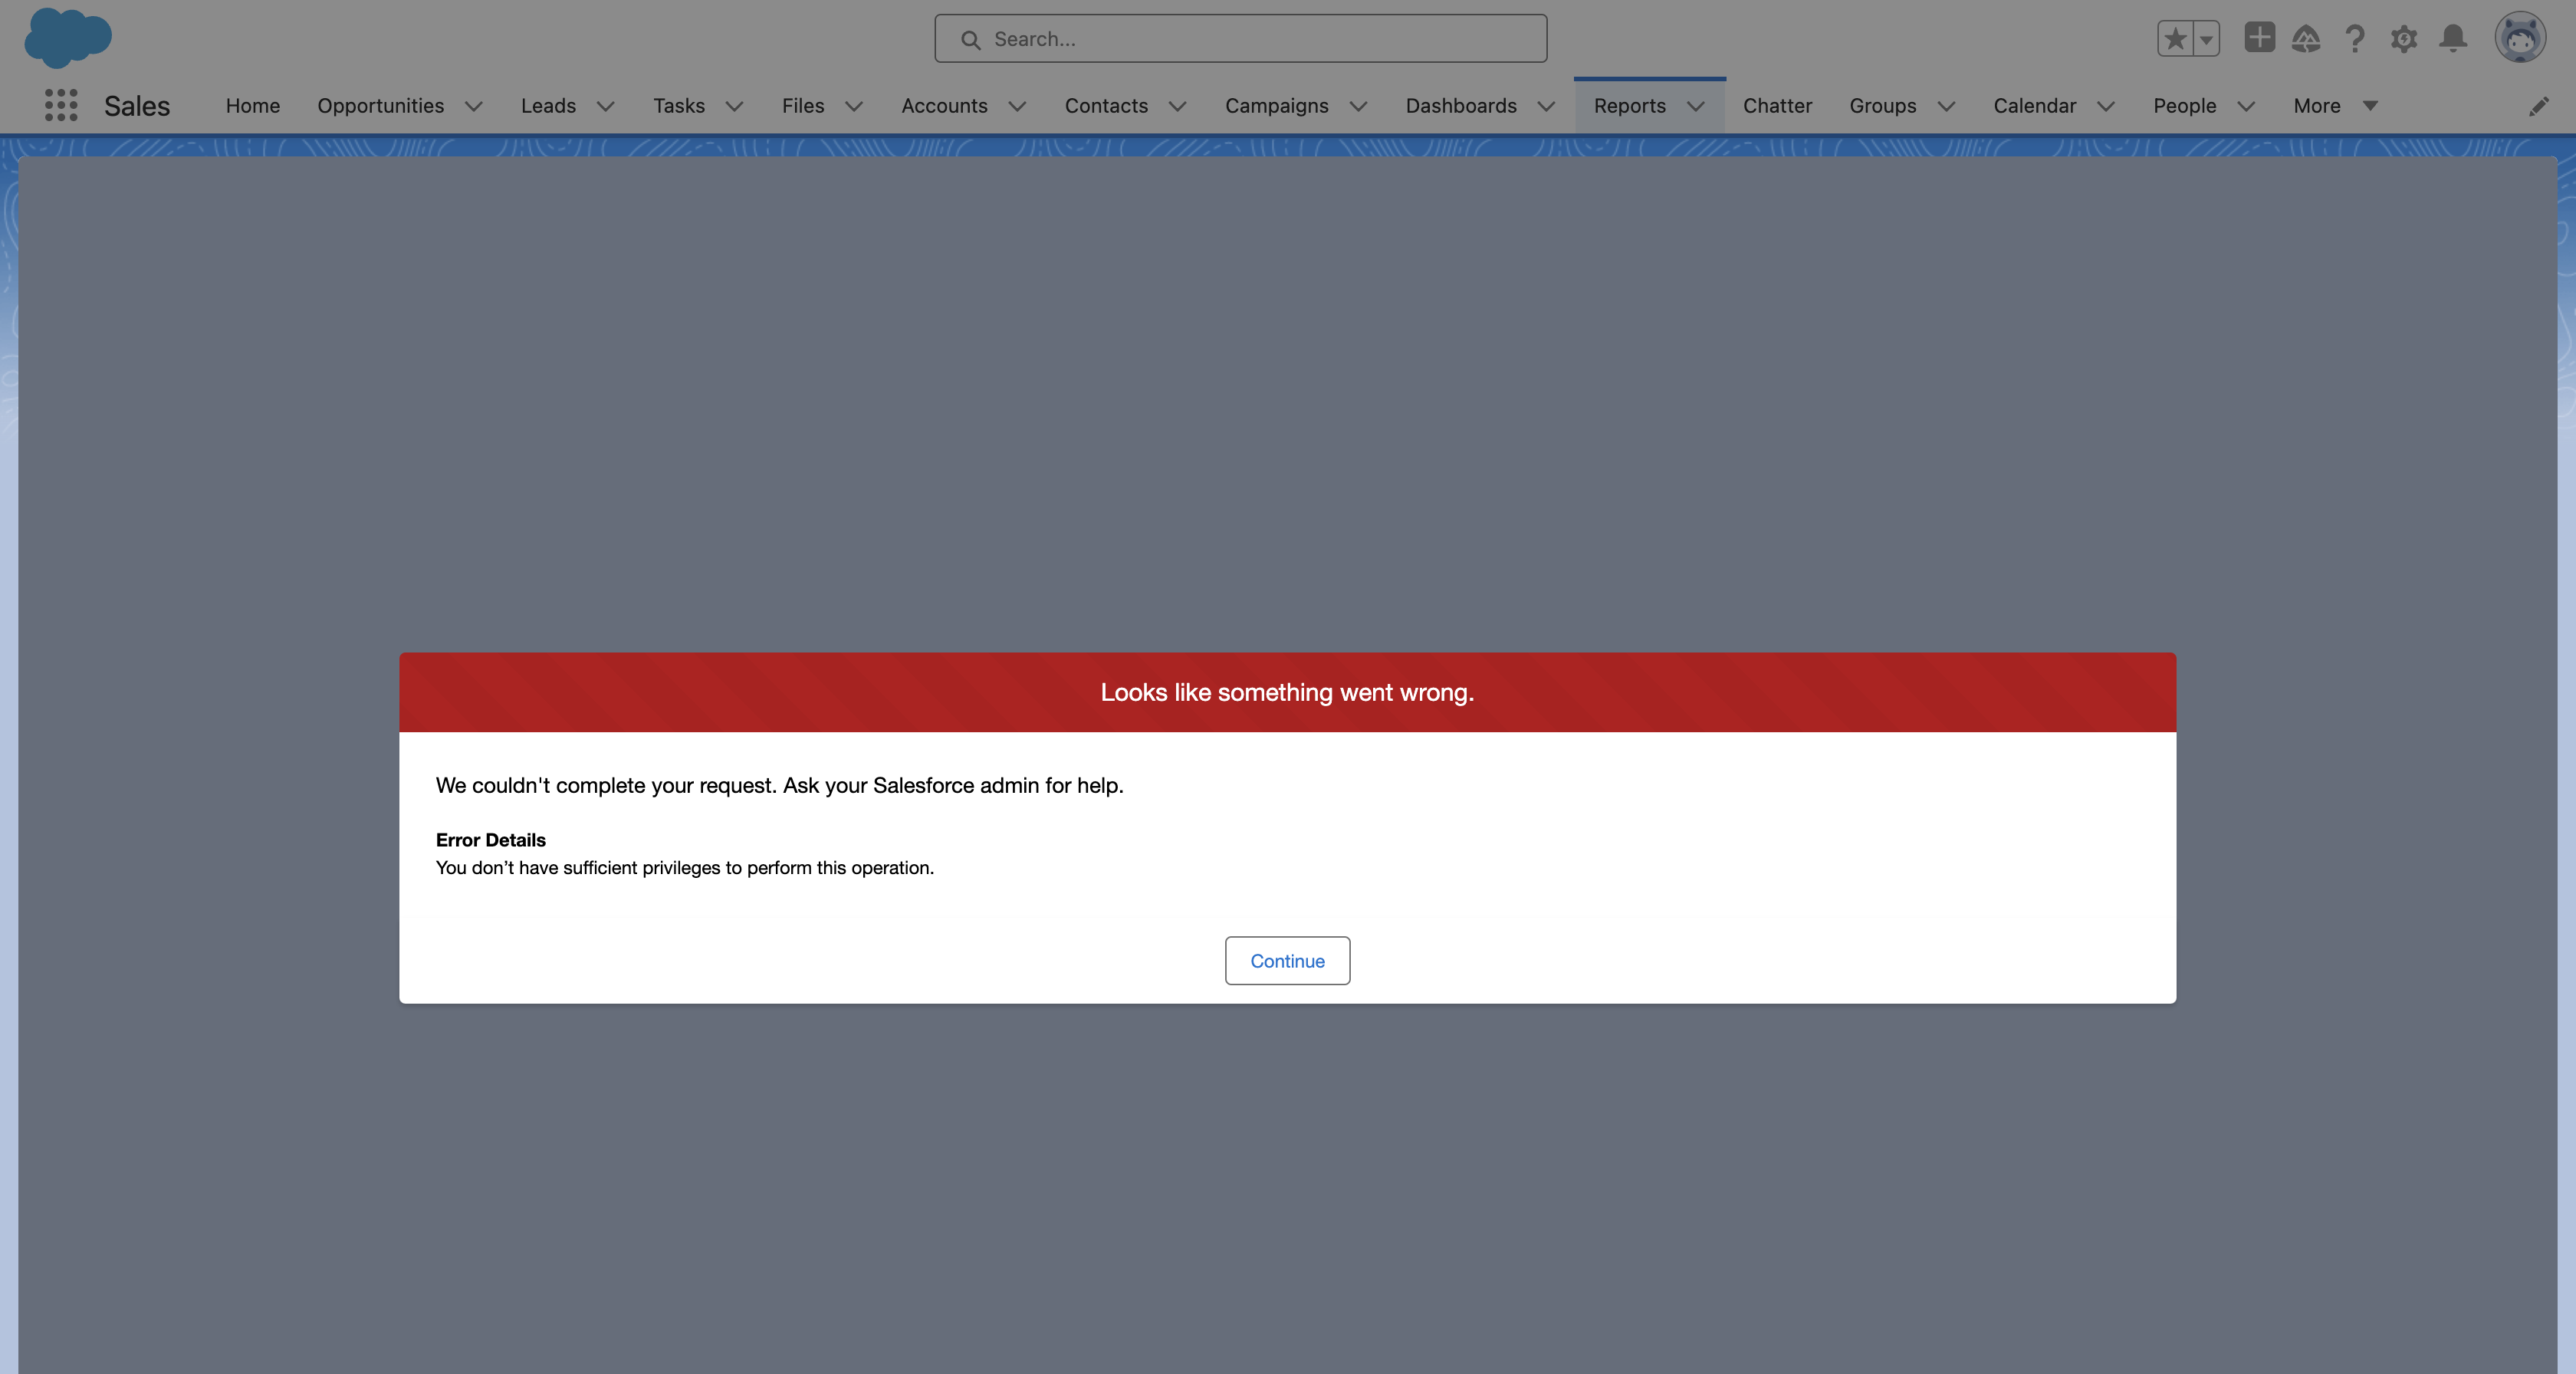Click the Favorites star icon
Image resolution: width=2576 pixels, height=1374 pixels.
[2174, 39]
